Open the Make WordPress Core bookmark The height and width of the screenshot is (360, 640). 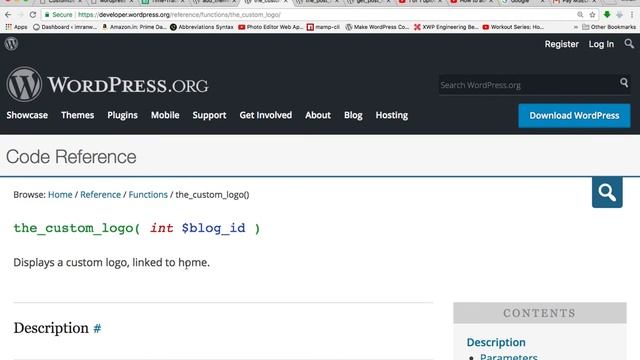(x=377, y=27)
